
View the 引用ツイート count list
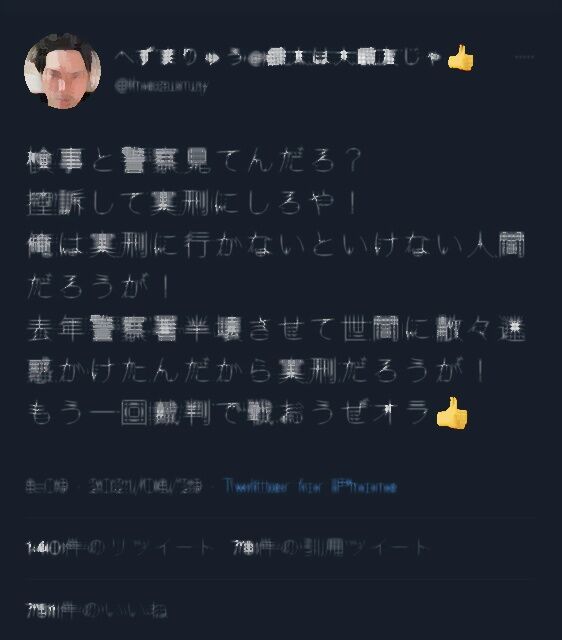(331, 547)
